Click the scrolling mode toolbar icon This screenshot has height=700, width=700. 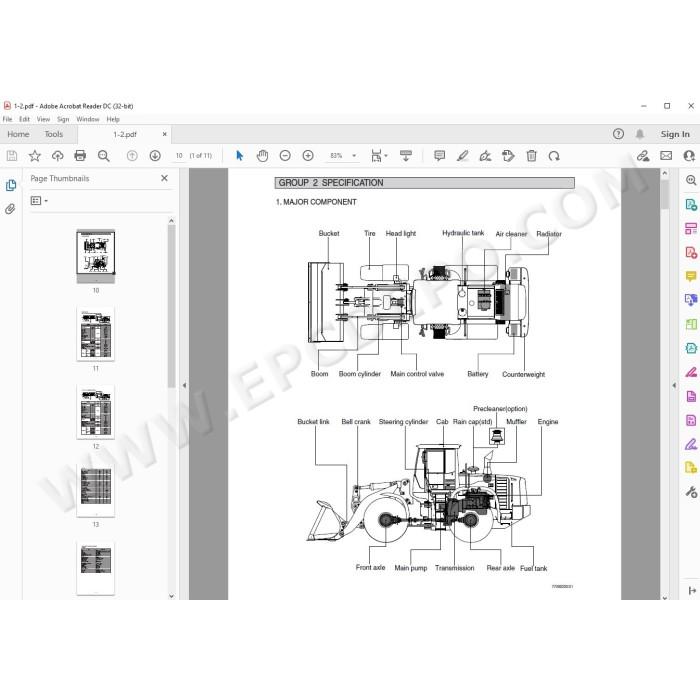(x=406, y=156)
